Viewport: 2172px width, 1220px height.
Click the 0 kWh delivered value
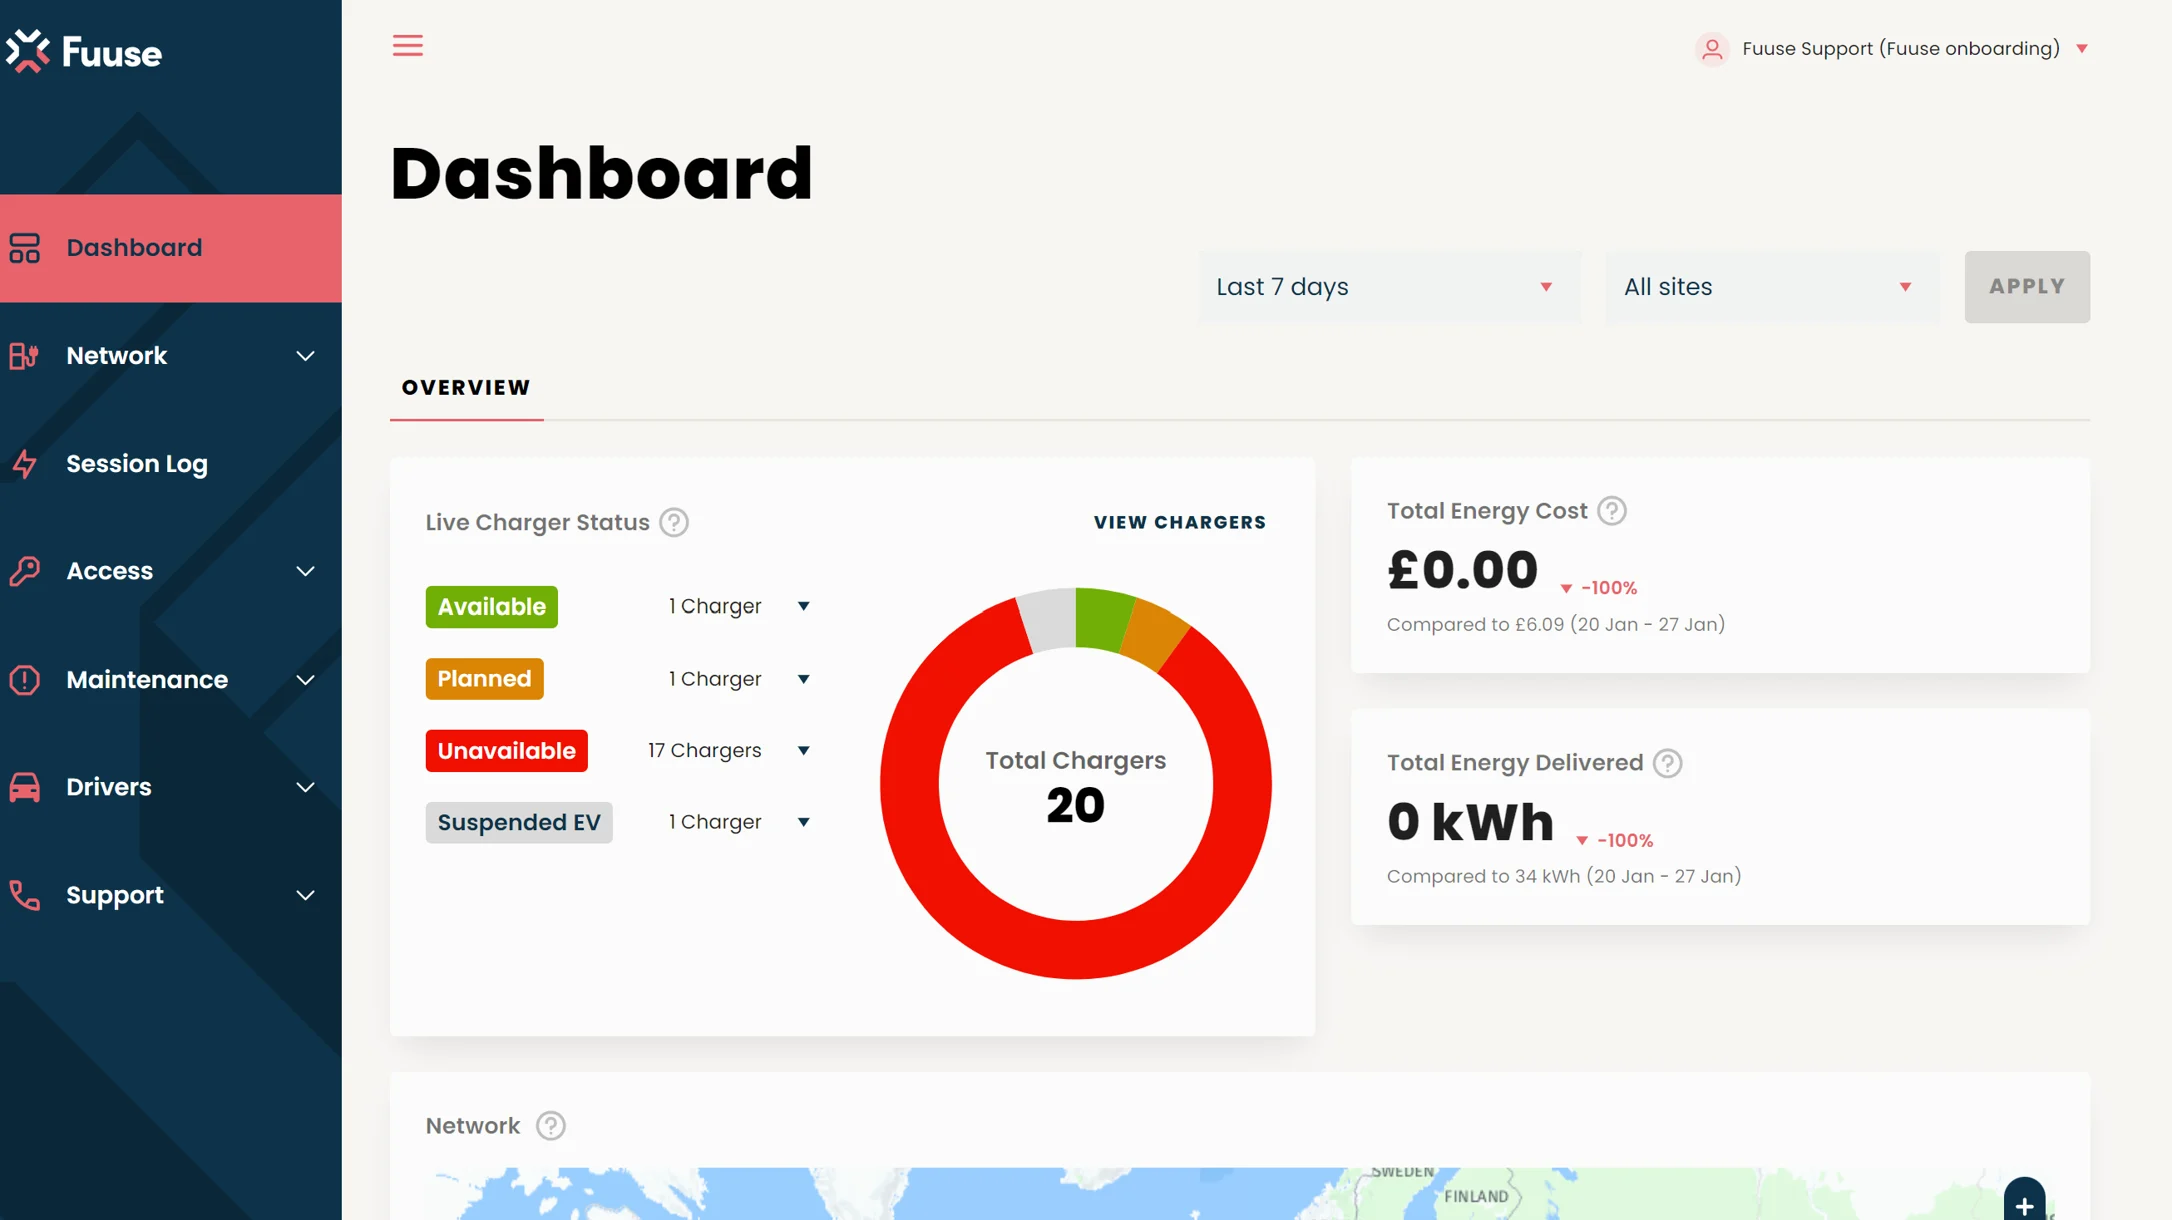pos(1470,823)
